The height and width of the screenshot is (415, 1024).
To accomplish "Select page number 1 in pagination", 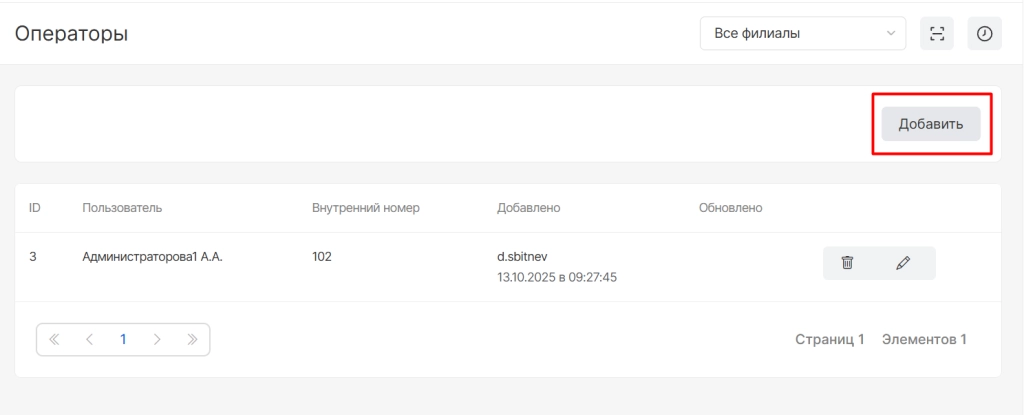I will click(123, 339).
